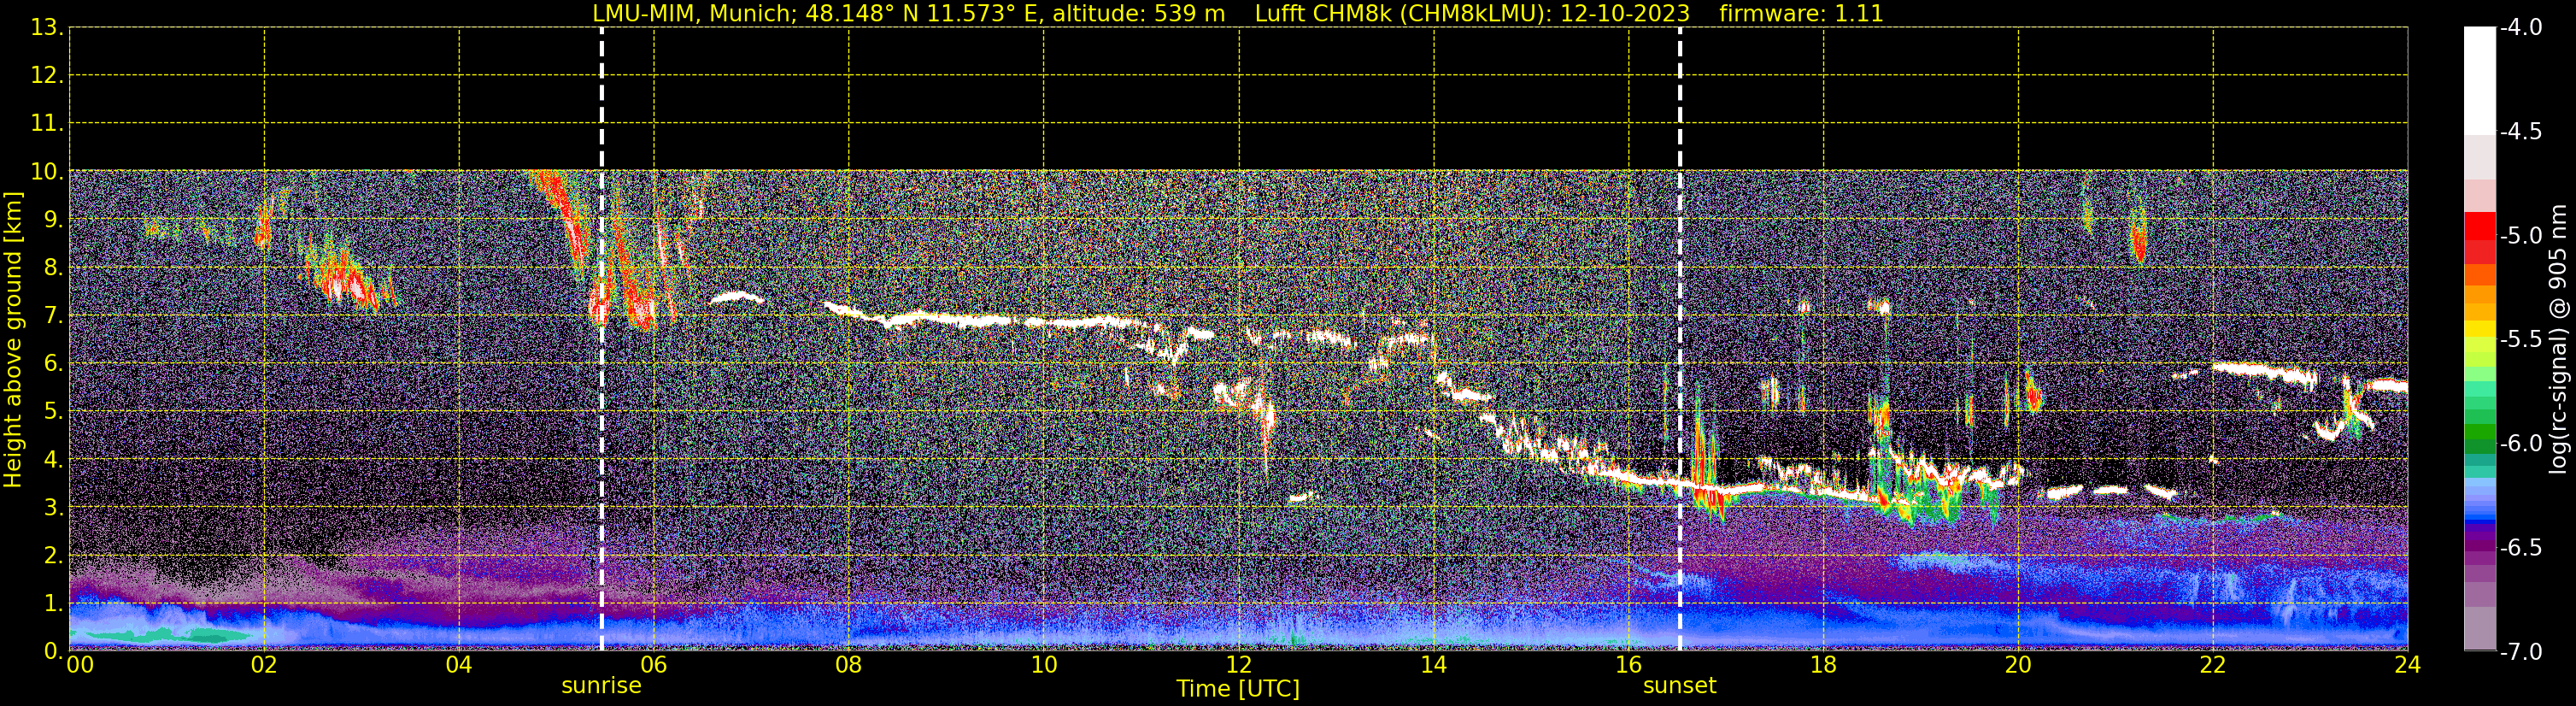The height and width of the screenshot is (706, 2576).
Task: Click the white colorbar segment near -4.0
Action: [2479, 80]
